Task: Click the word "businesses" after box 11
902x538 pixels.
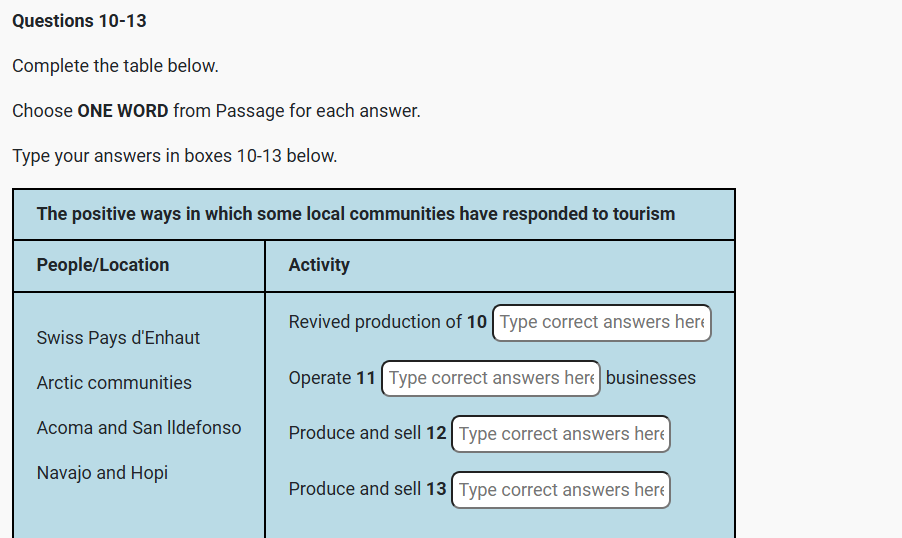Action: click(x=650, y=378)
